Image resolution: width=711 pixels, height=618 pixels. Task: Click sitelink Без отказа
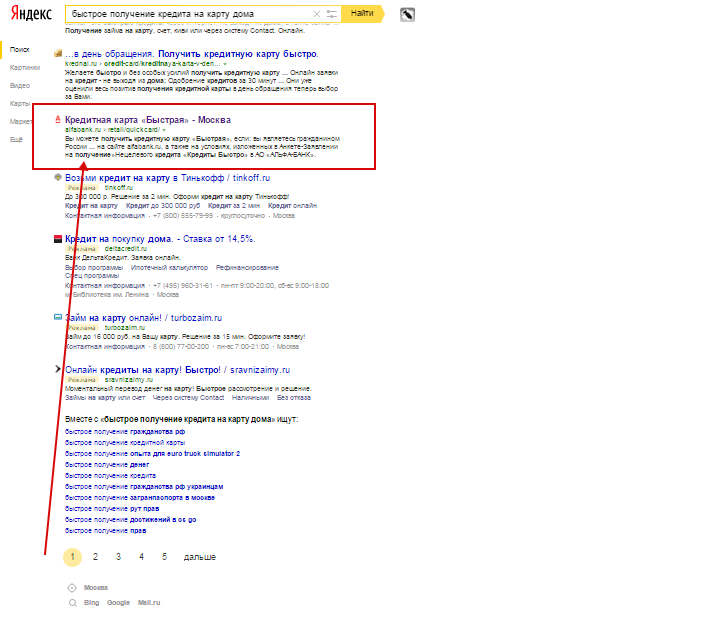click(294, 398)
